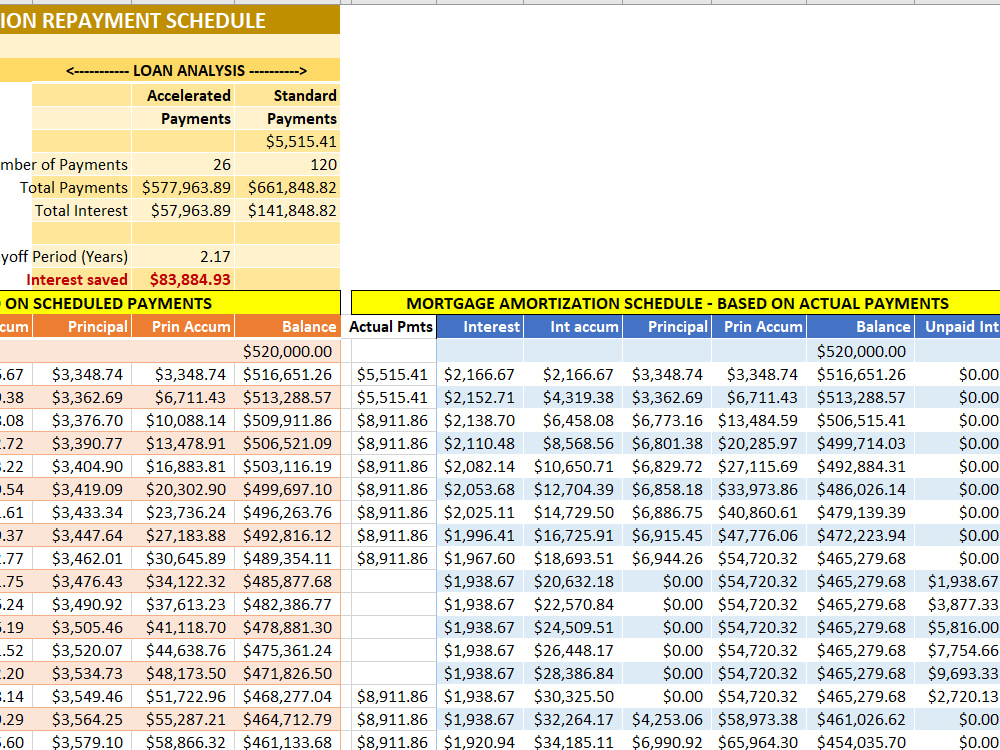Select unpaid interest cell $5,816.00

tap(958, 627)
